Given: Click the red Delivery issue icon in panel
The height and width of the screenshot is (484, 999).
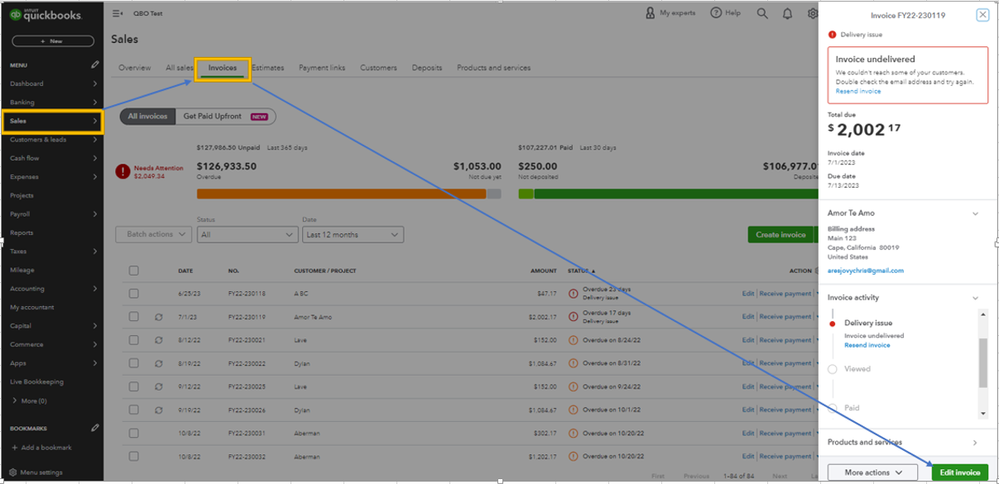Looking at the screenshot, I should [832, 34].
